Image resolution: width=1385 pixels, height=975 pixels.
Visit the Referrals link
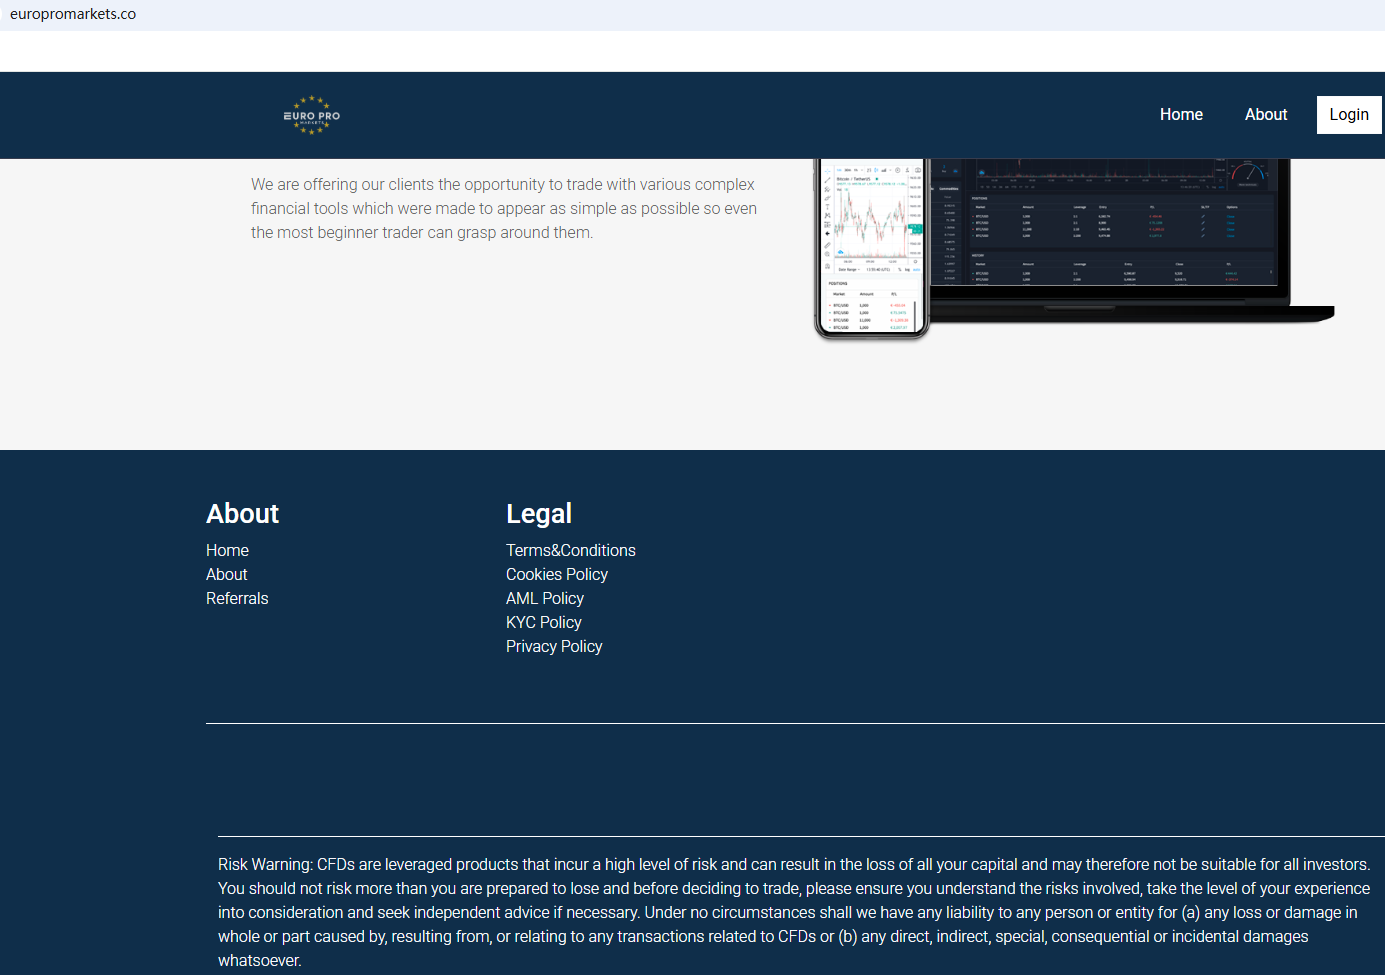[237, 598]
